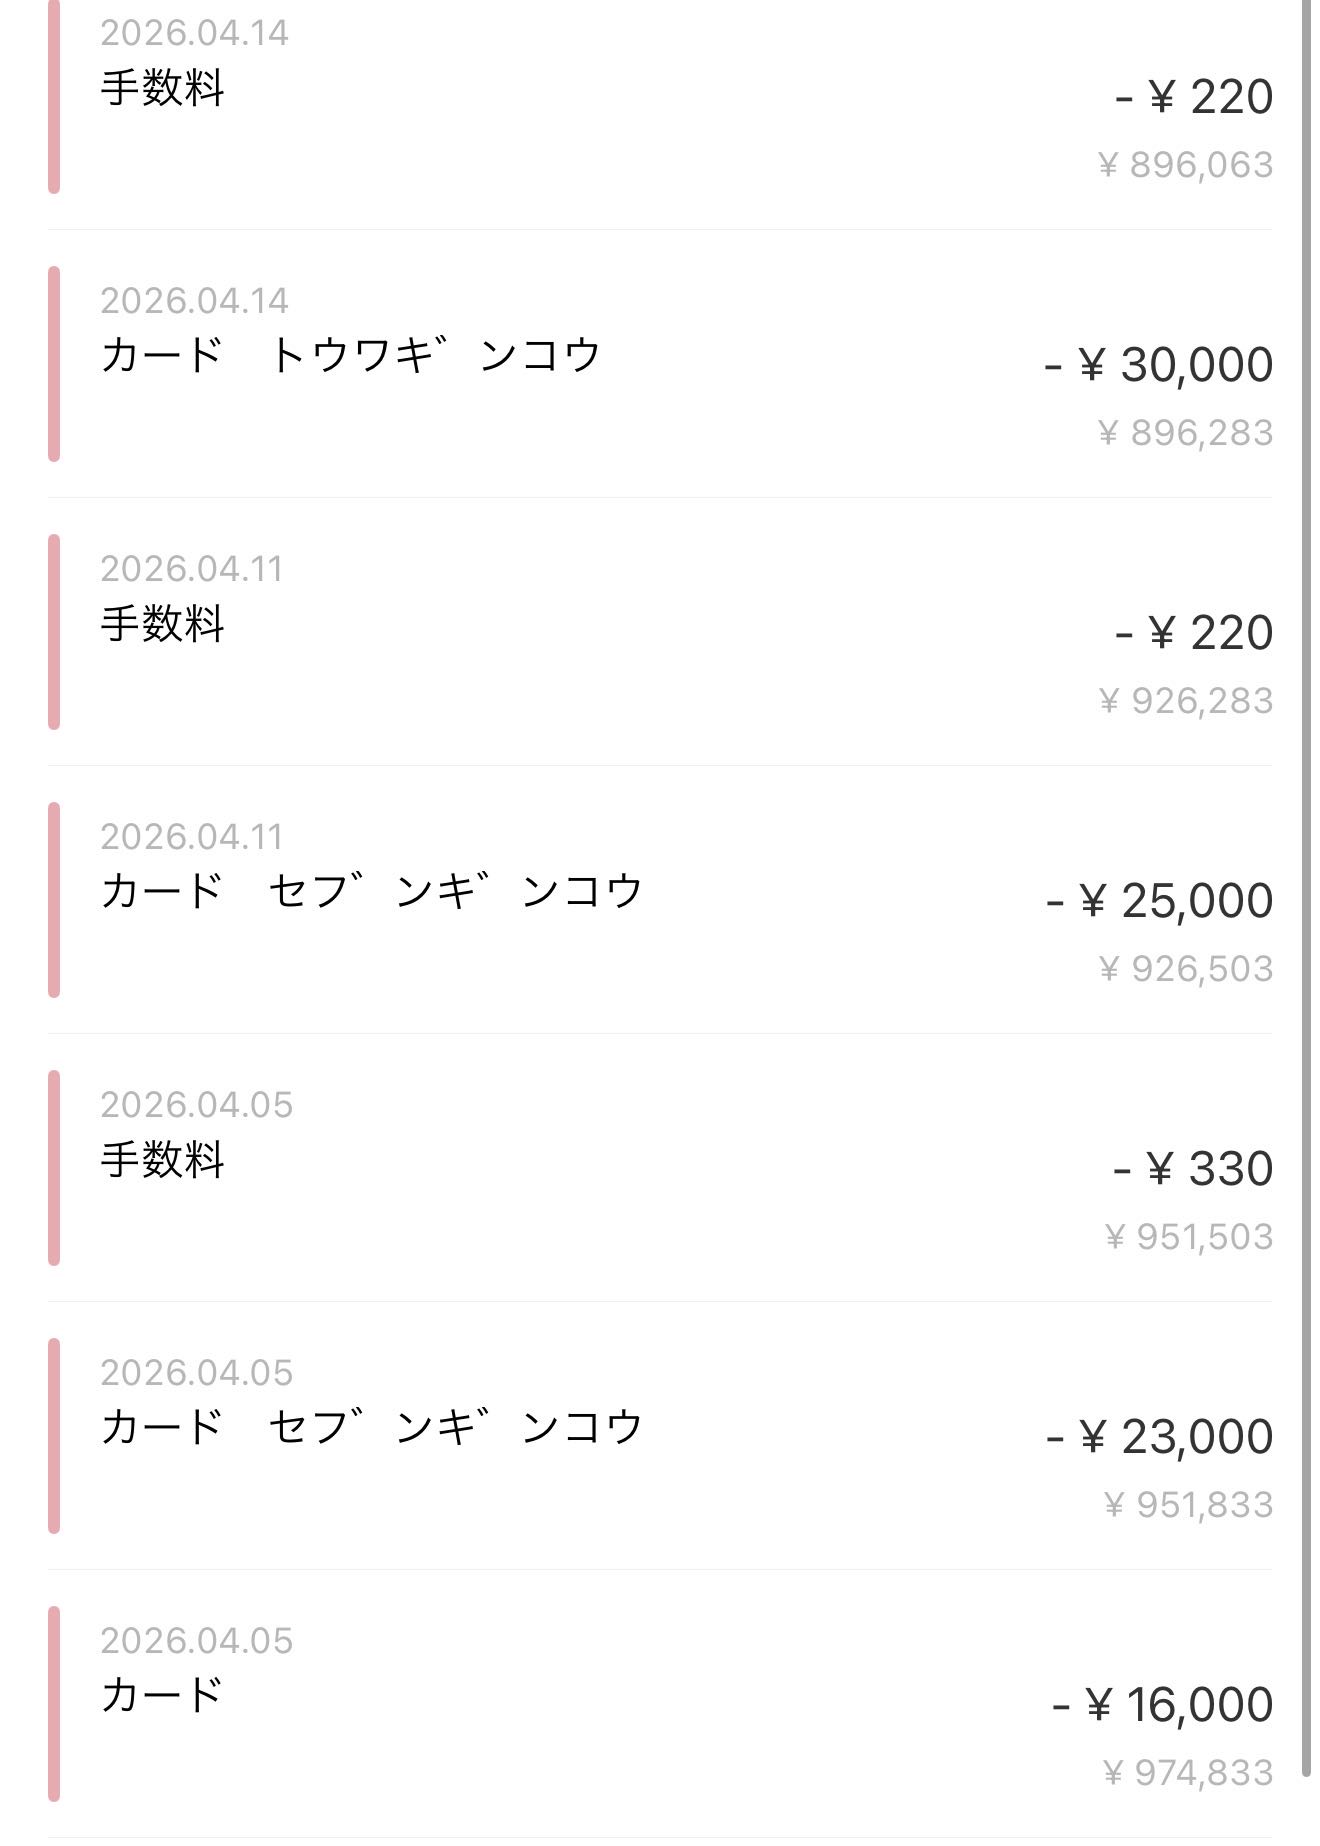Screen dimensions: 1320x1846
Task: Tap the - ¥ 25,000 withdrawal amount
Action: click(1159, 901)
